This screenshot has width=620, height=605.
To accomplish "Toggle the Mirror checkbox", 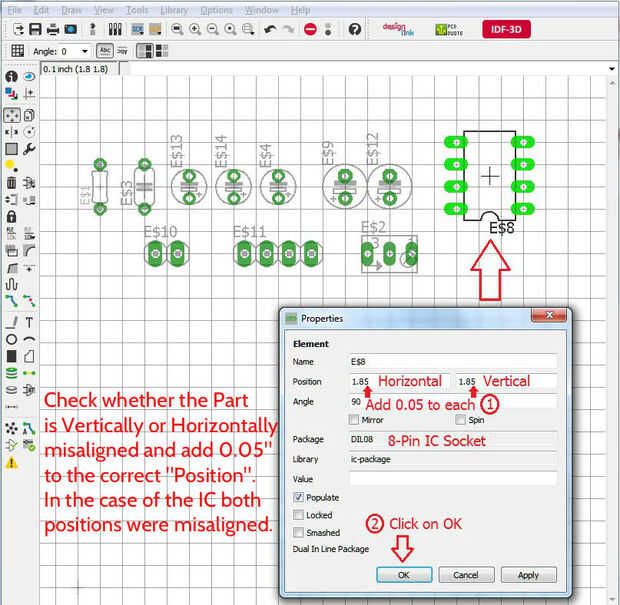I will tap(354, 420).
